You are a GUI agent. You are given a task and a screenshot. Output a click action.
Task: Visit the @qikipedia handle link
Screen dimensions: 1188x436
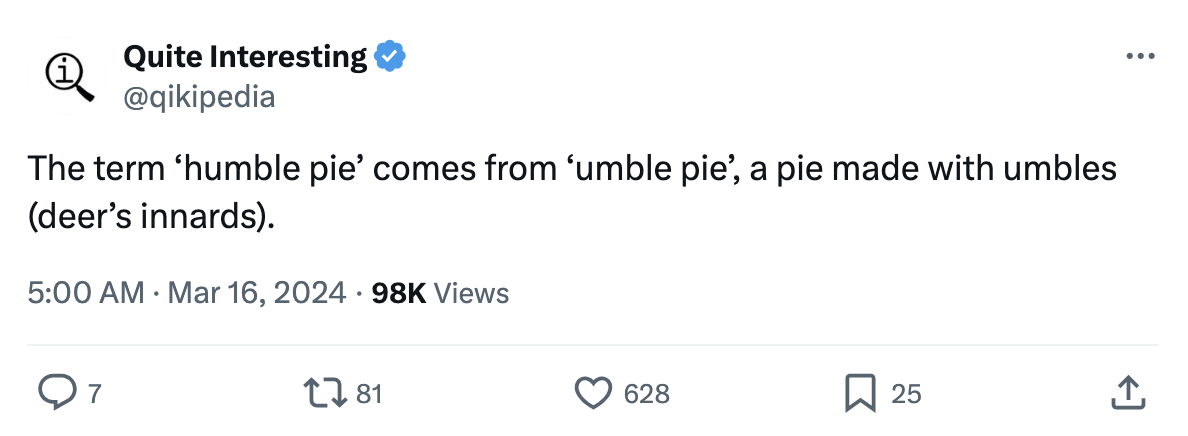coord(198,96)
